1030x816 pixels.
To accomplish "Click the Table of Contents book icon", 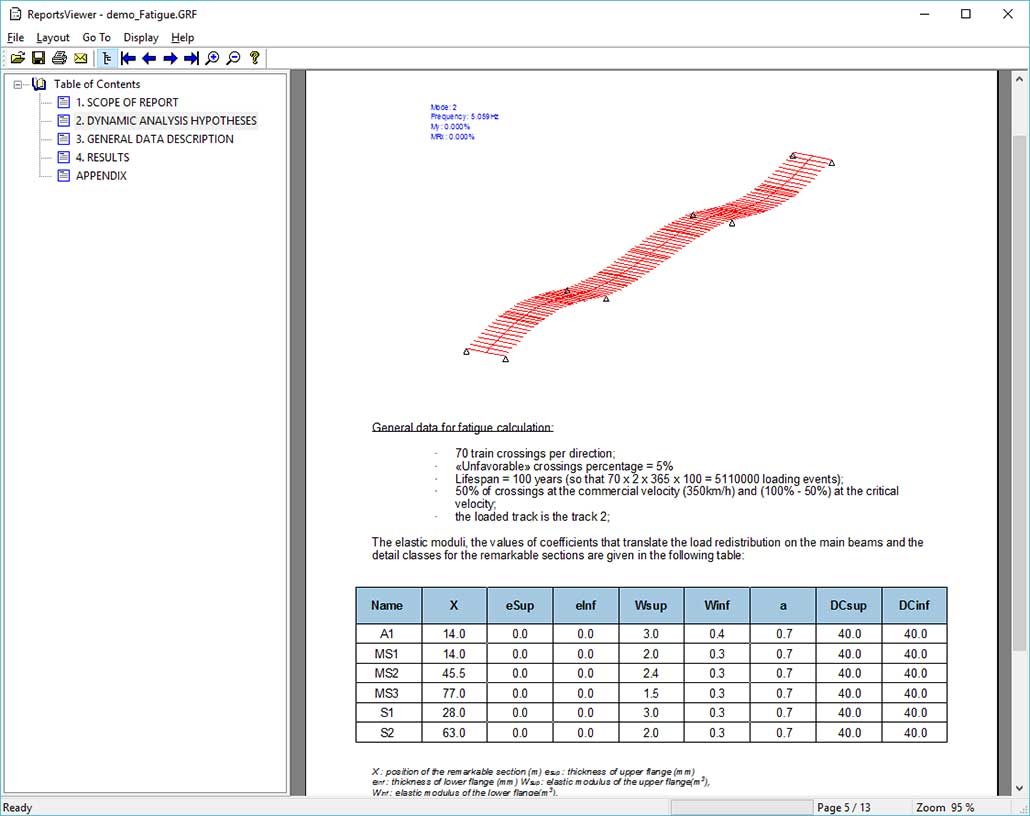I will point(39,84).
